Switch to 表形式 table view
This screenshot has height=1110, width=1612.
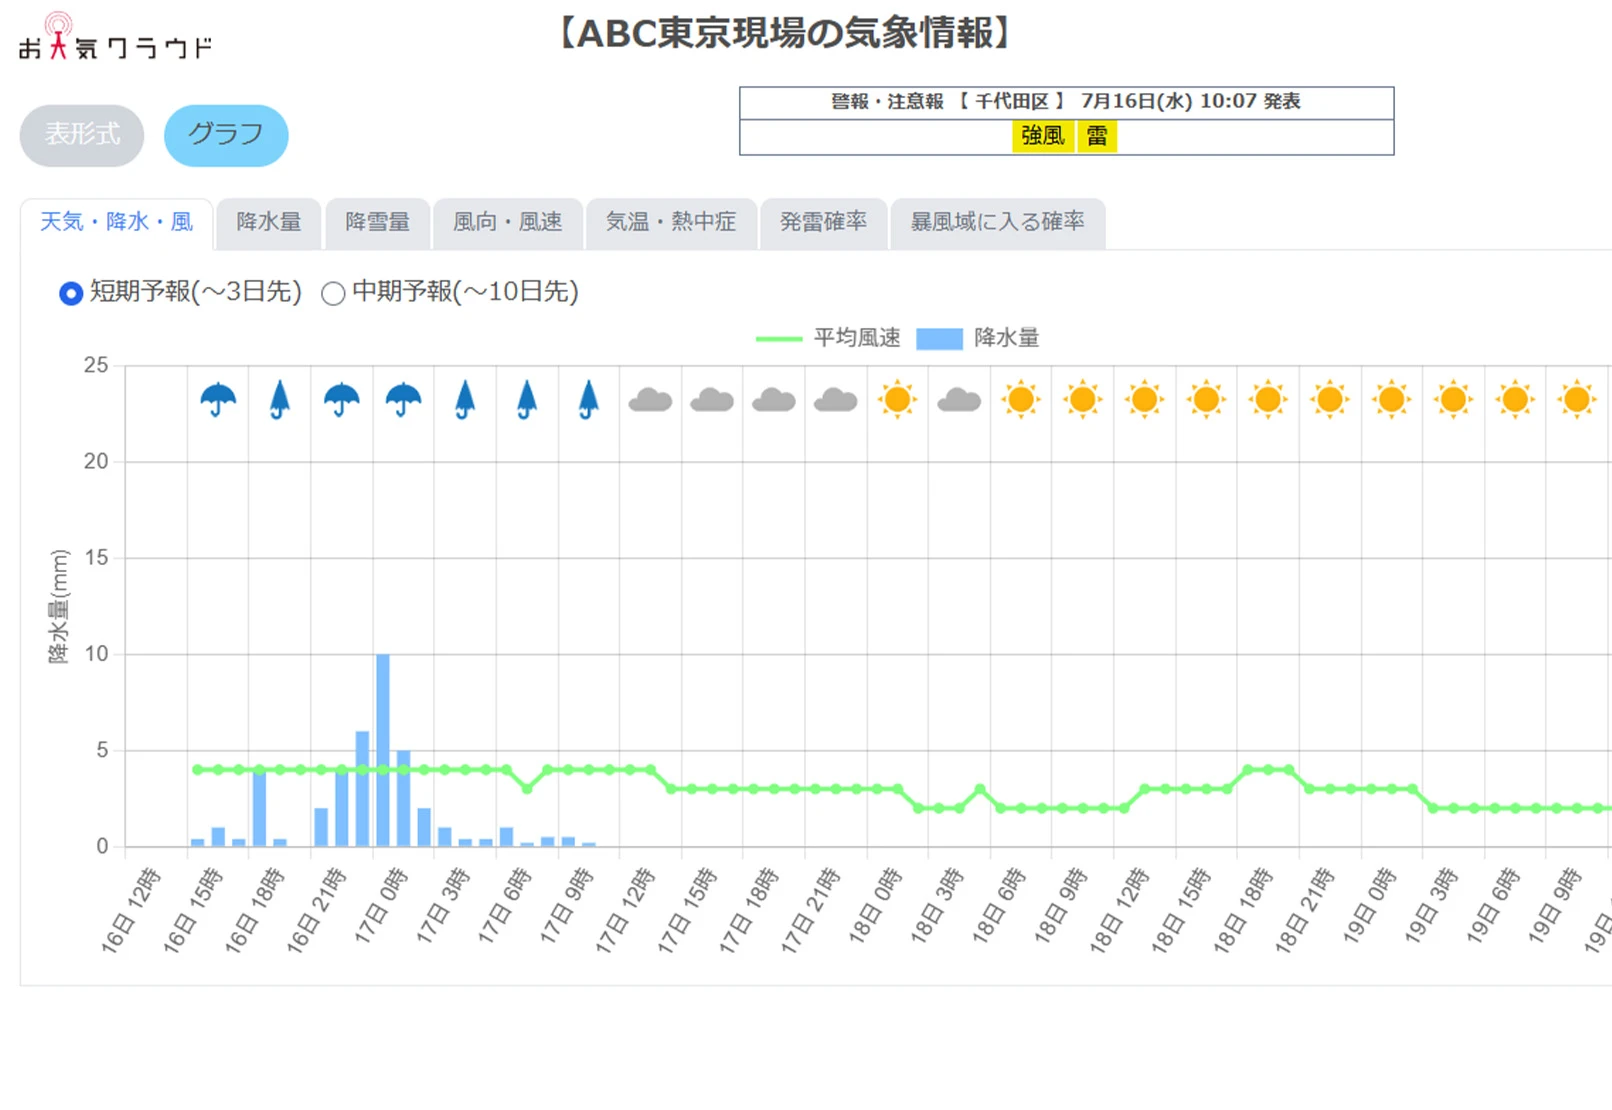coord(82,135)
